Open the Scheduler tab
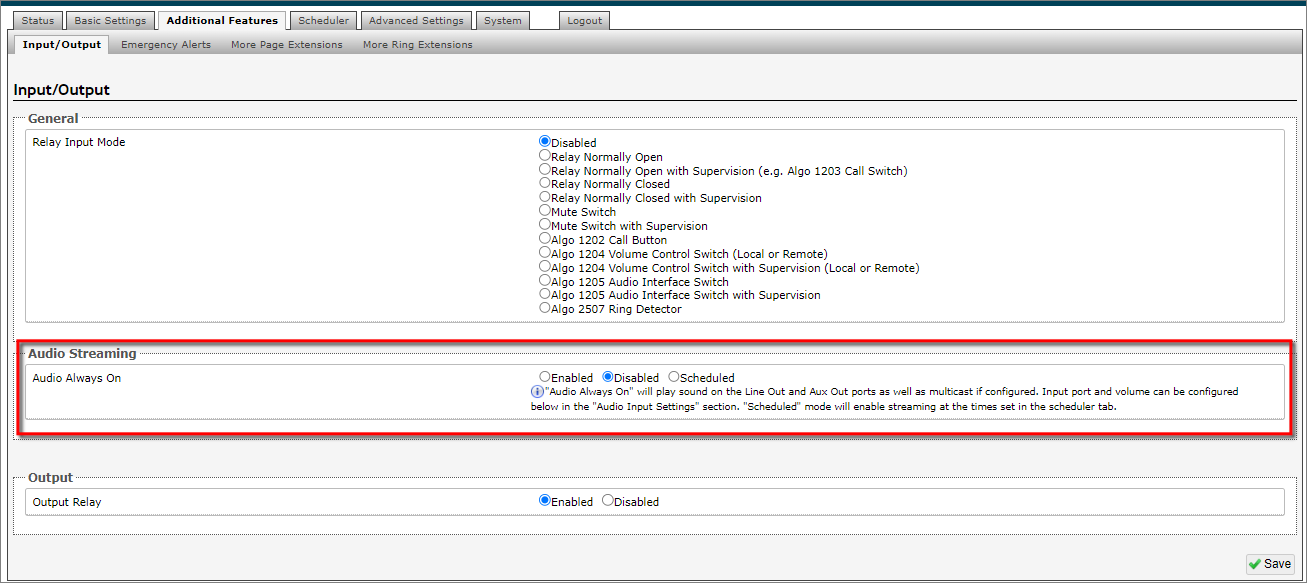This screenshot has height=583, width=1307. 324,21
